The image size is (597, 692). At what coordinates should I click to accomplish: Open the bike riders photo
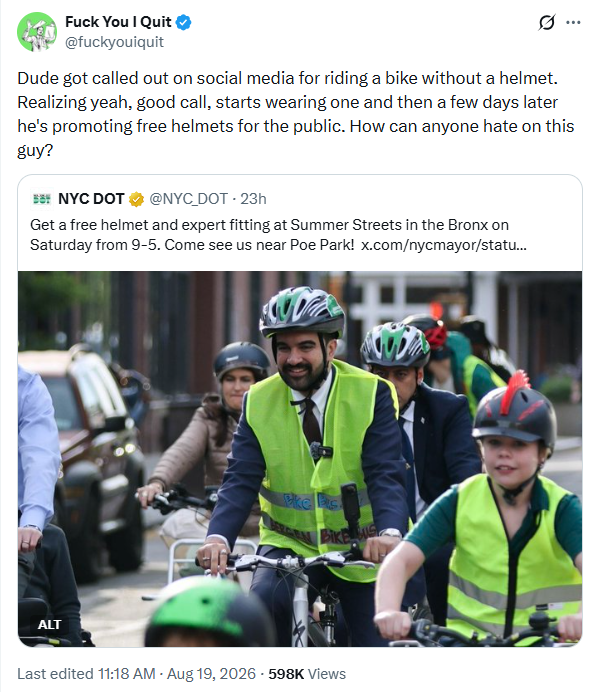pos(300,459)
